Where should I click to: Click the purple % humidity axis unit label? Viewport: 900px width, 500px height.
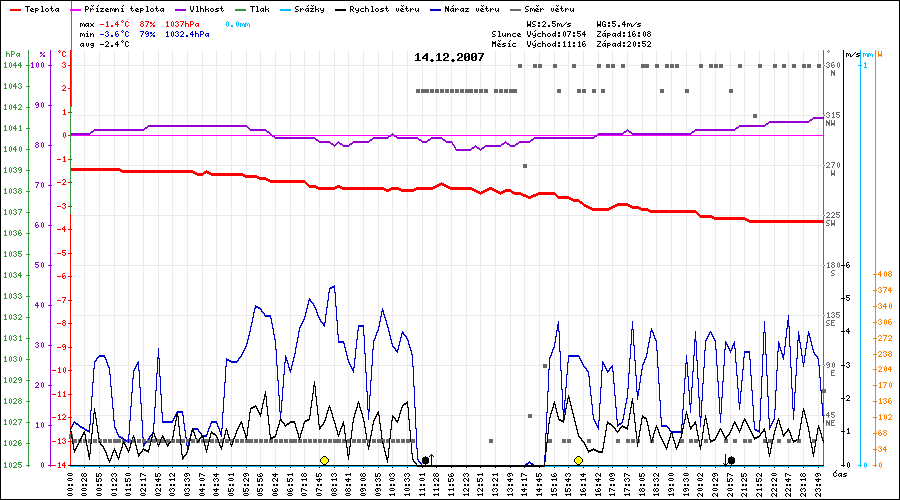pos(42,55)
